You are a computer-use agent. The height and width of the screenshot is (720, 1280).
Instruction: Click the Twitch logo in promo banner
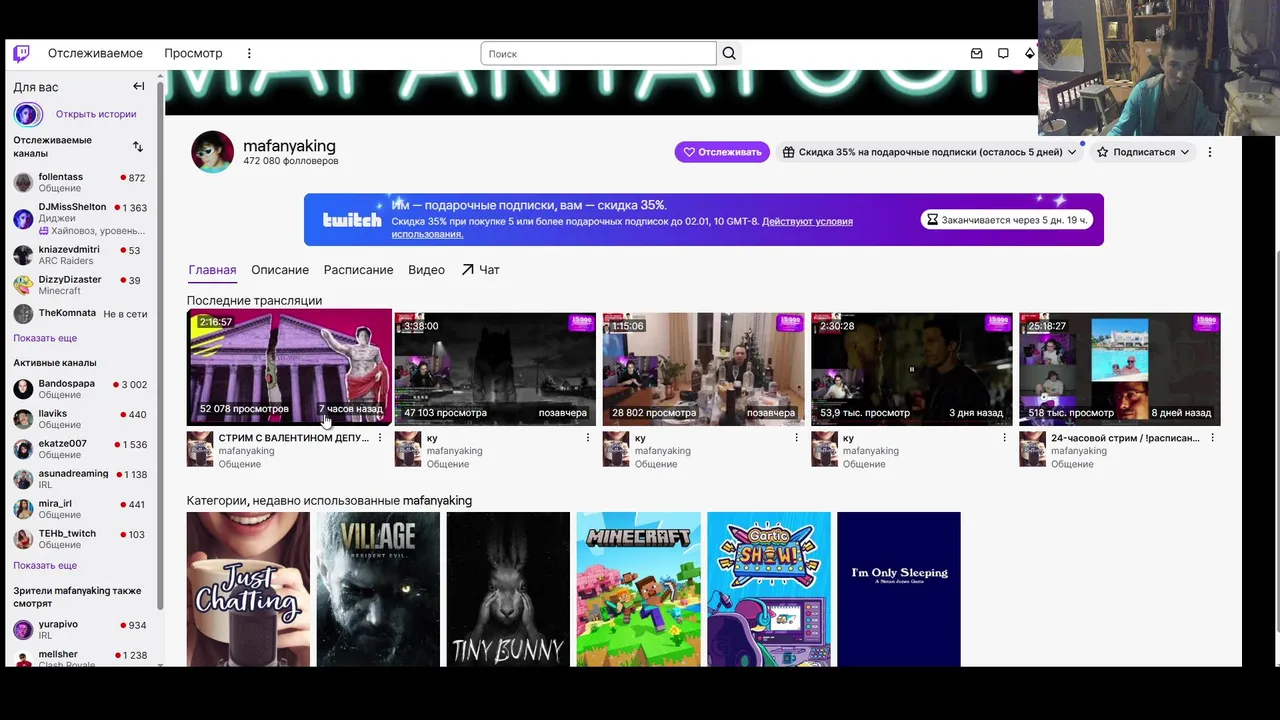click(x=352, y=220)
